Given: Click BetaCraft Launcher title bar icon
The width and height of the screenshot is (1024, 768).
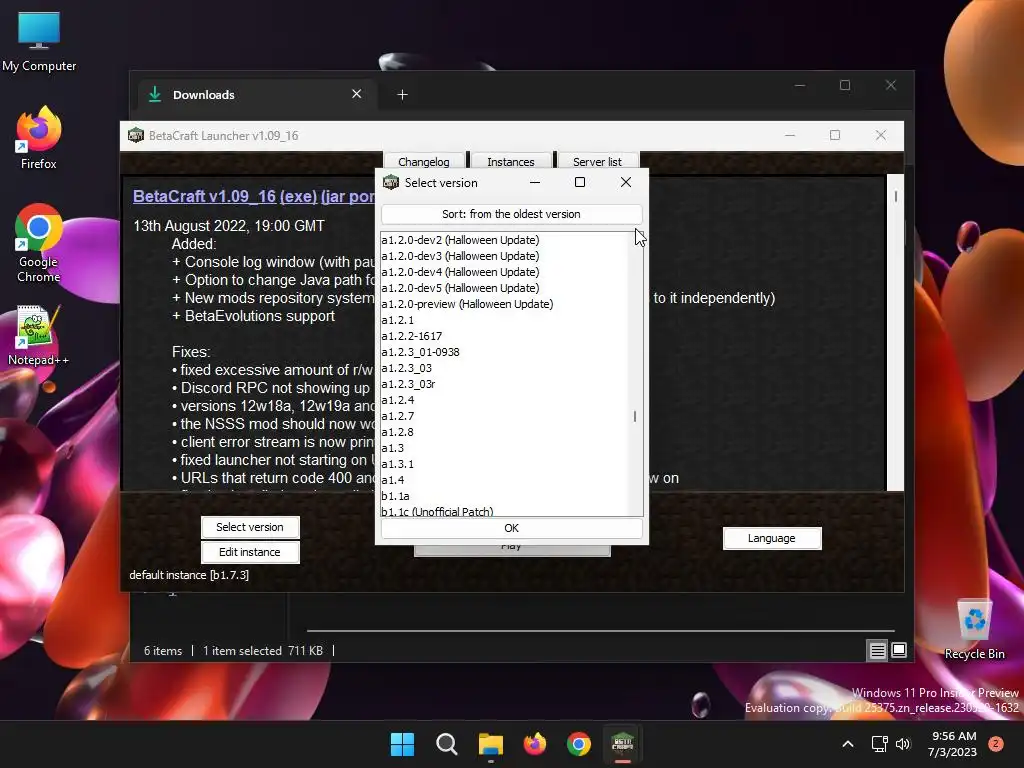Looking at the screenshot, I should (x=136, y=135).
